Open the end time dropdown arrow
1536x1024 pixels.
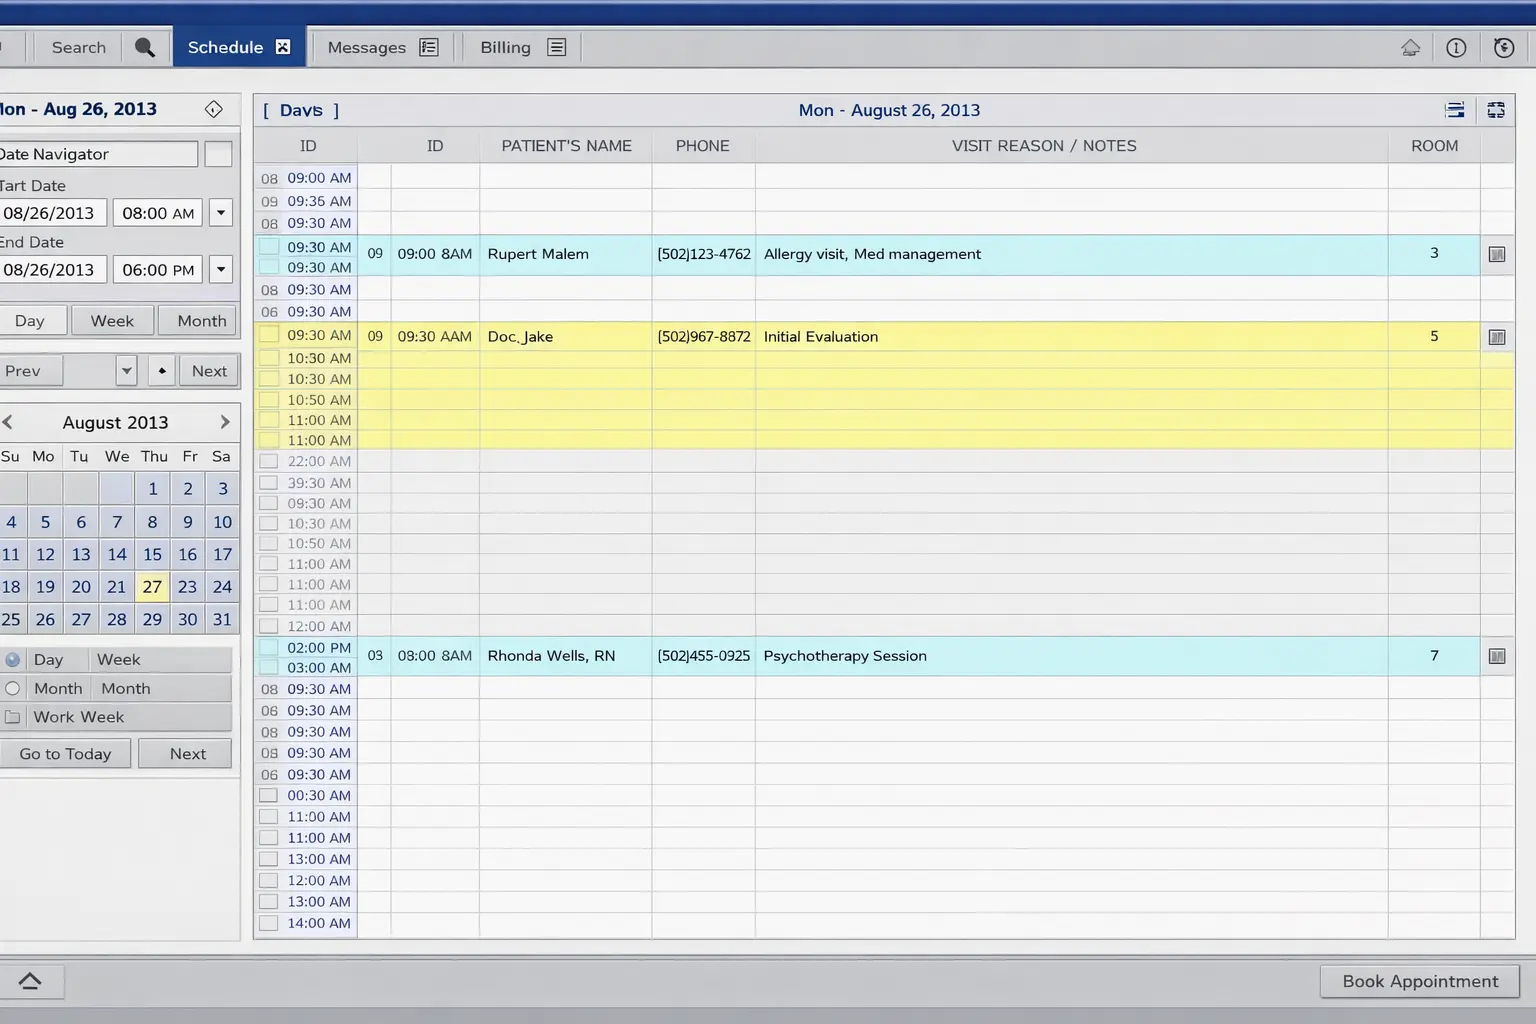pyautogui.click(x=220, y=269)
